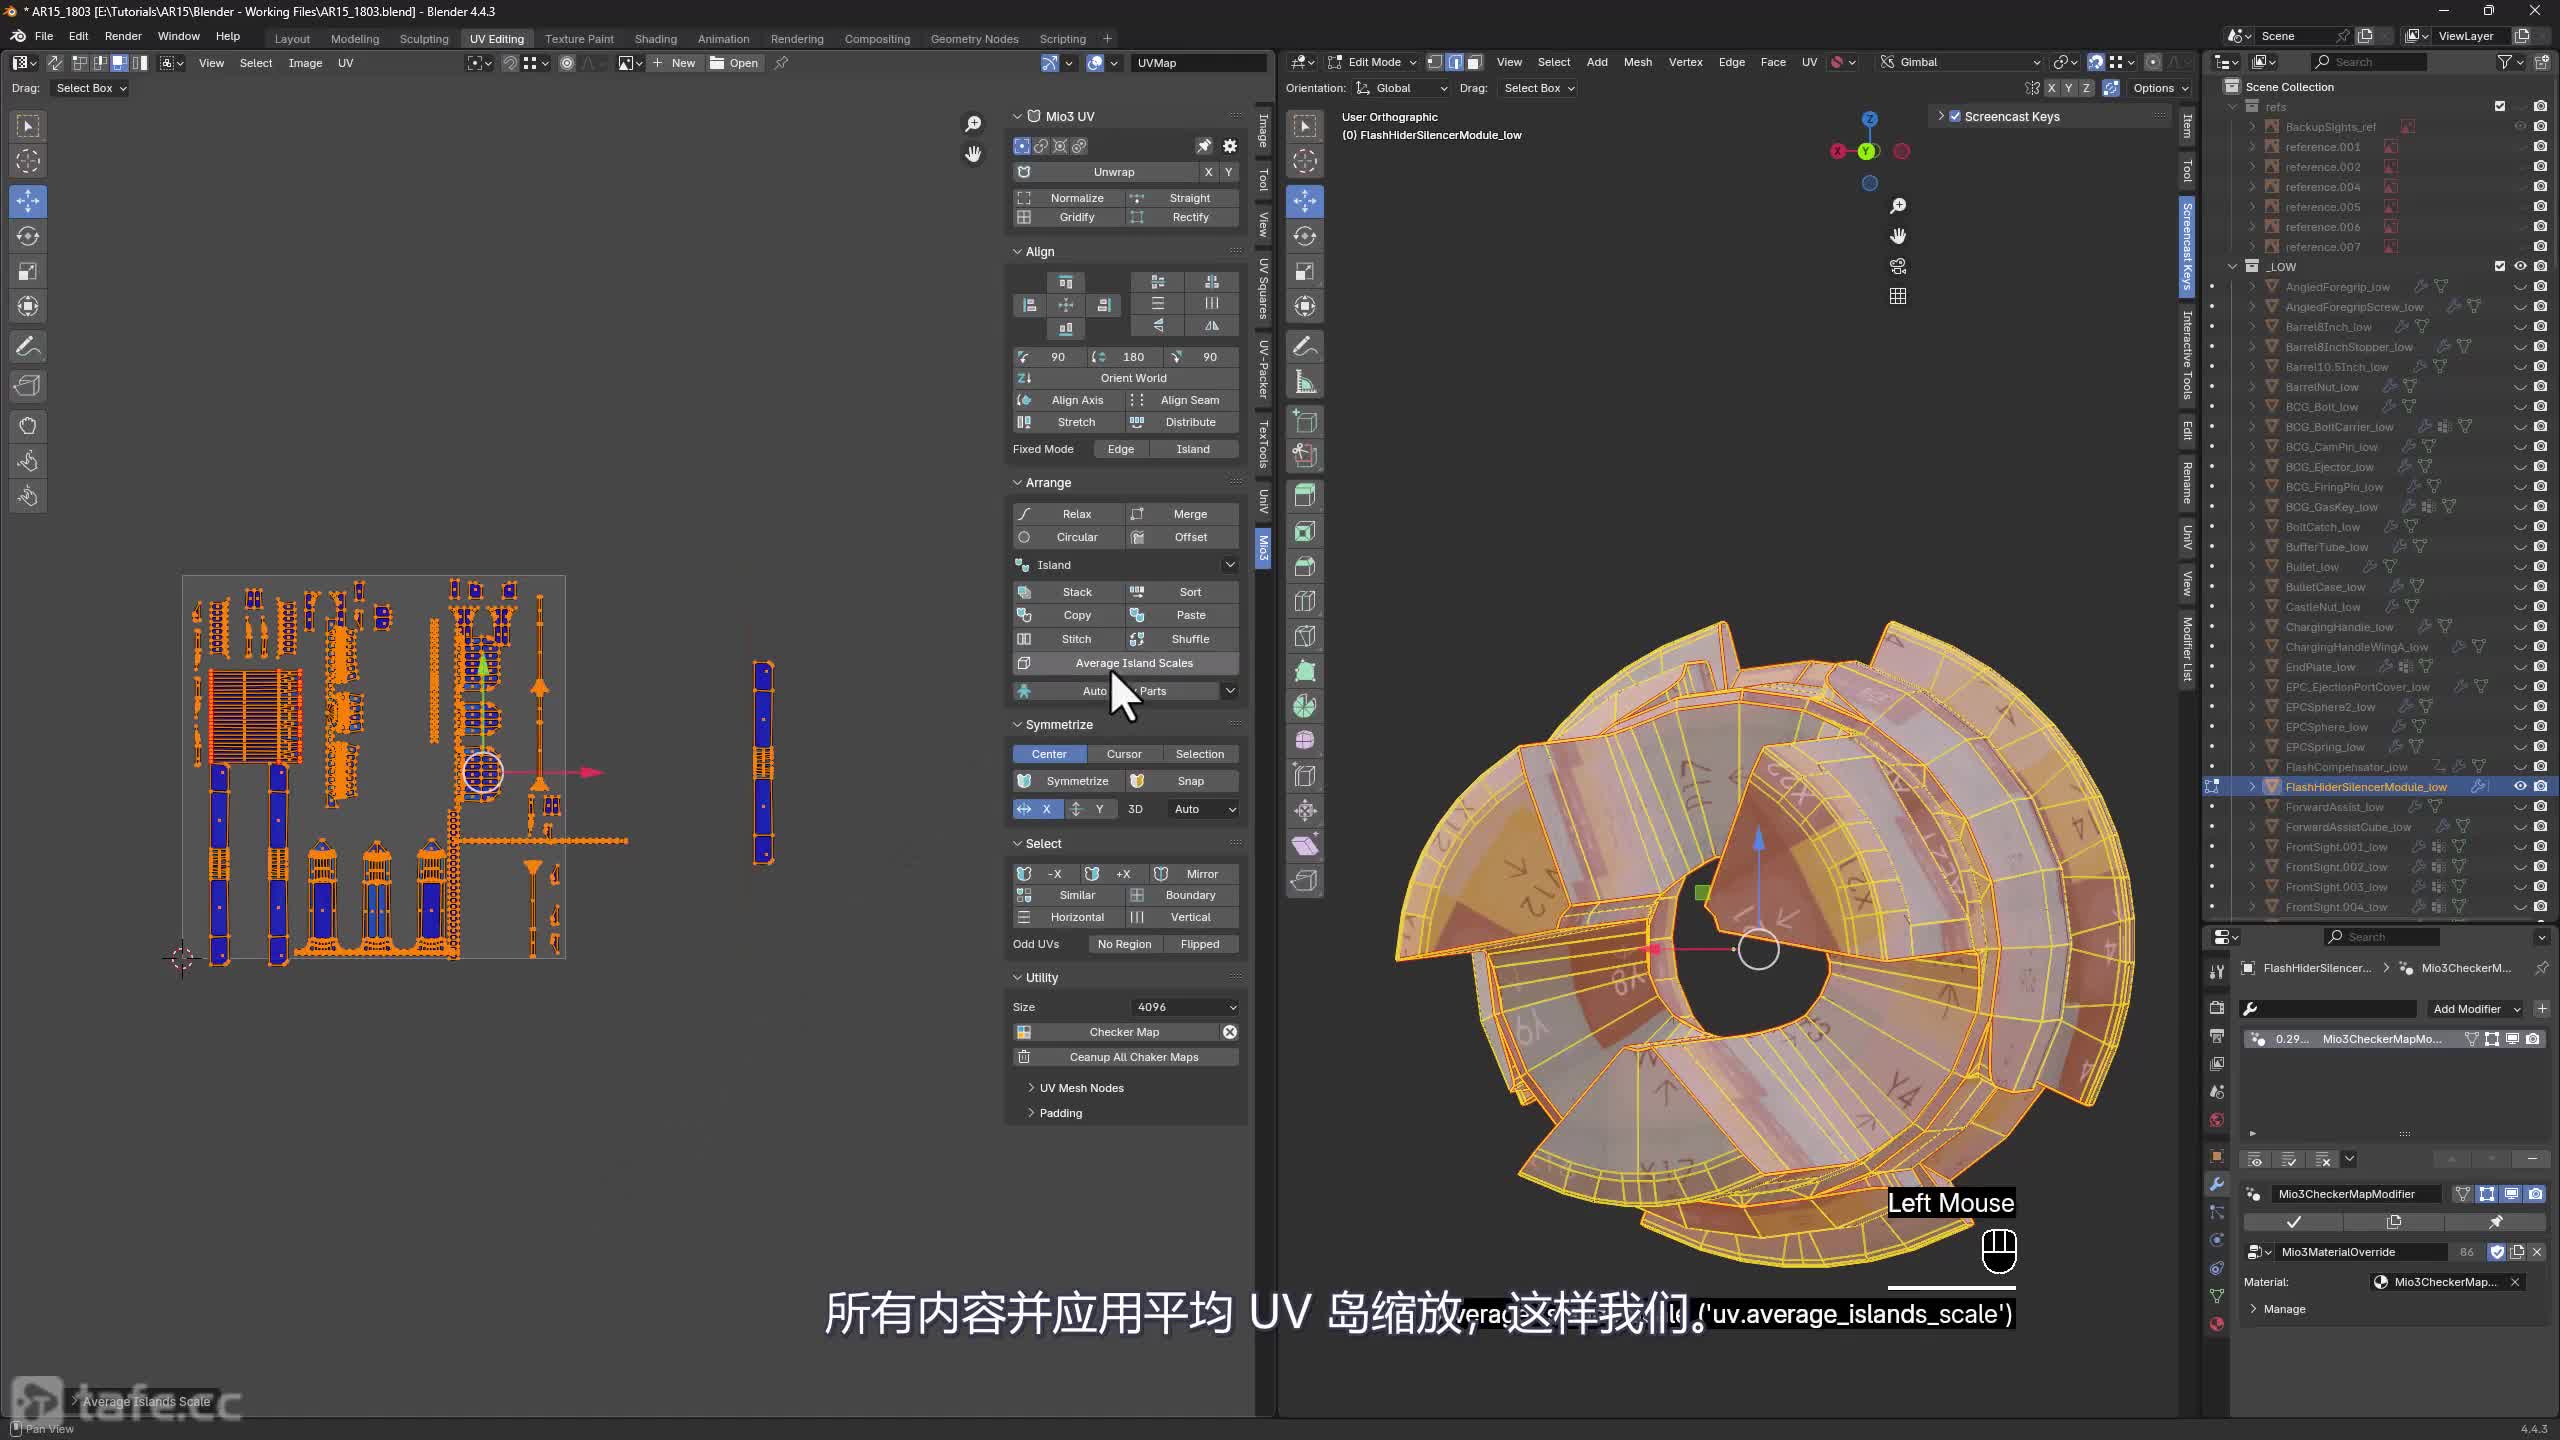Open the checker map Size 4096 dropdown
This screenshot has width=2560, height=1440.
(1185, 1007)
